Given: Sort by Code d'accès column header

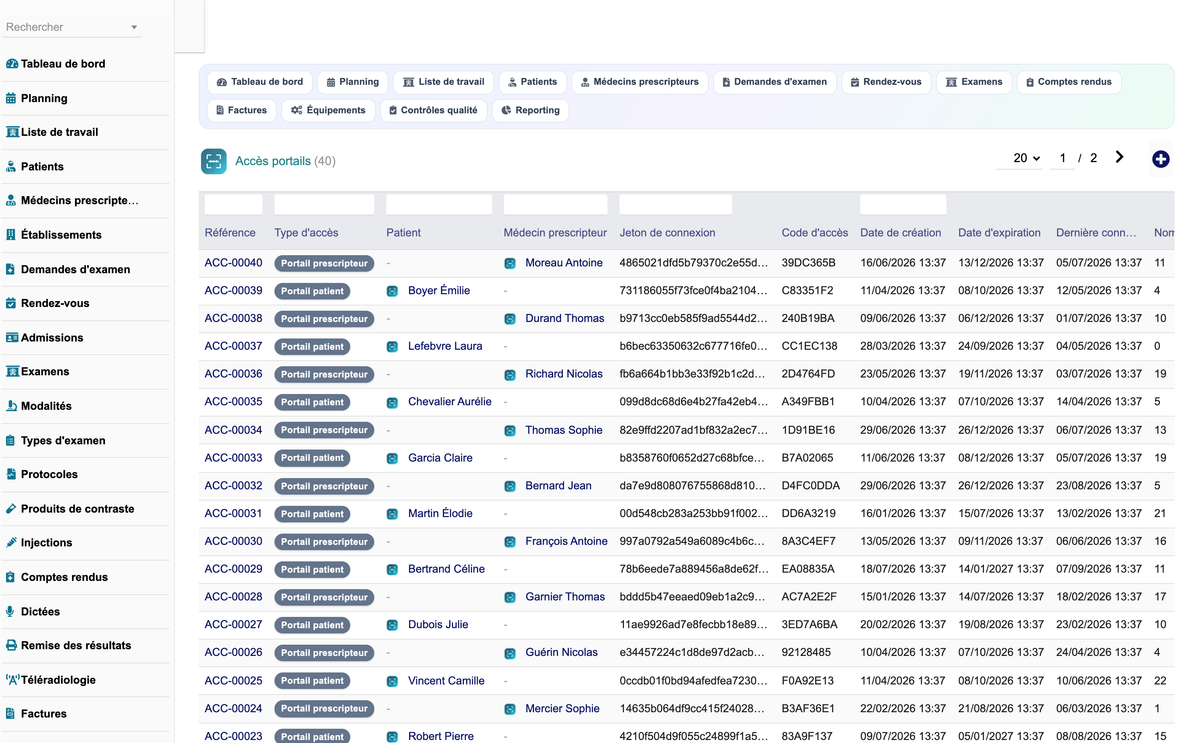Looking at the screenshot, I should pos(815,233).
